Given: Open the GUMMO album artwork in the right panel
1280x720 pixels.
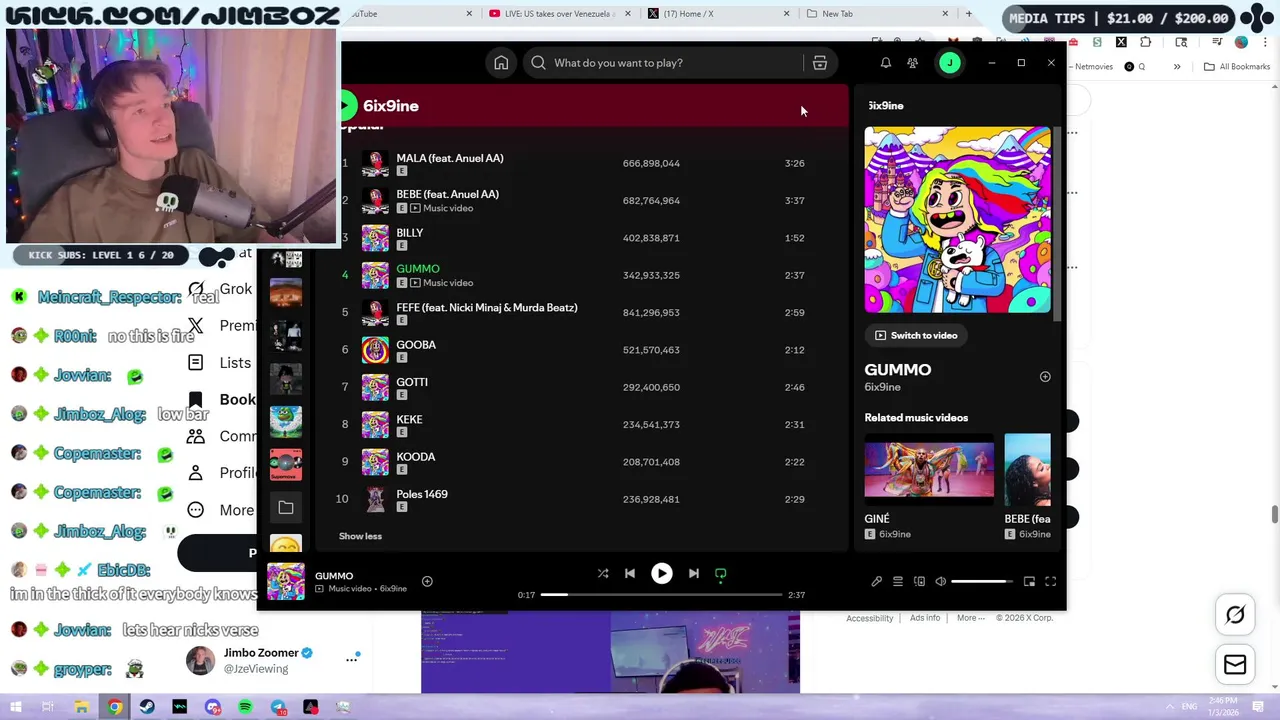Looking at the screenshot, I should coord(958,220).
